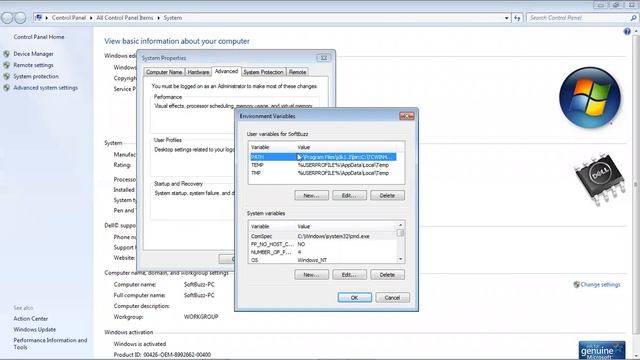Click the Remote settings shield icon
Screen dimensions: 640x360
click(x=7, y=65)
